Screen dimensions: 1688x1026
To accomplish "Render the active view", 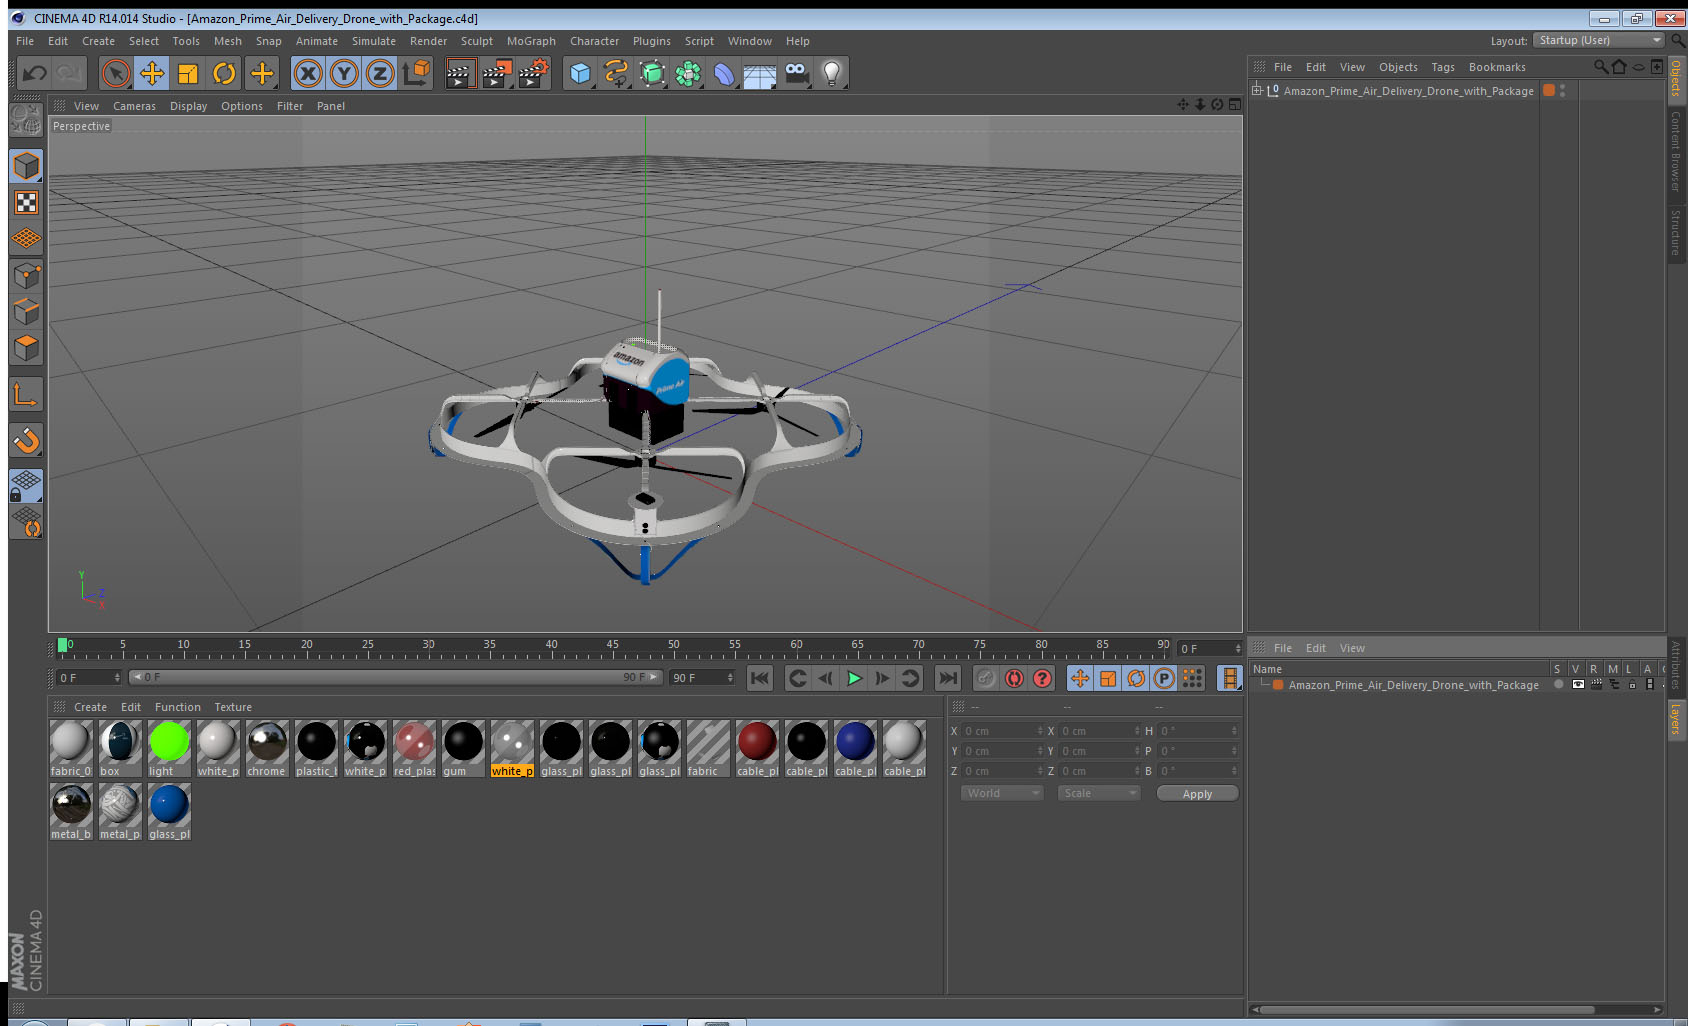I will click(x=459, y=73).
